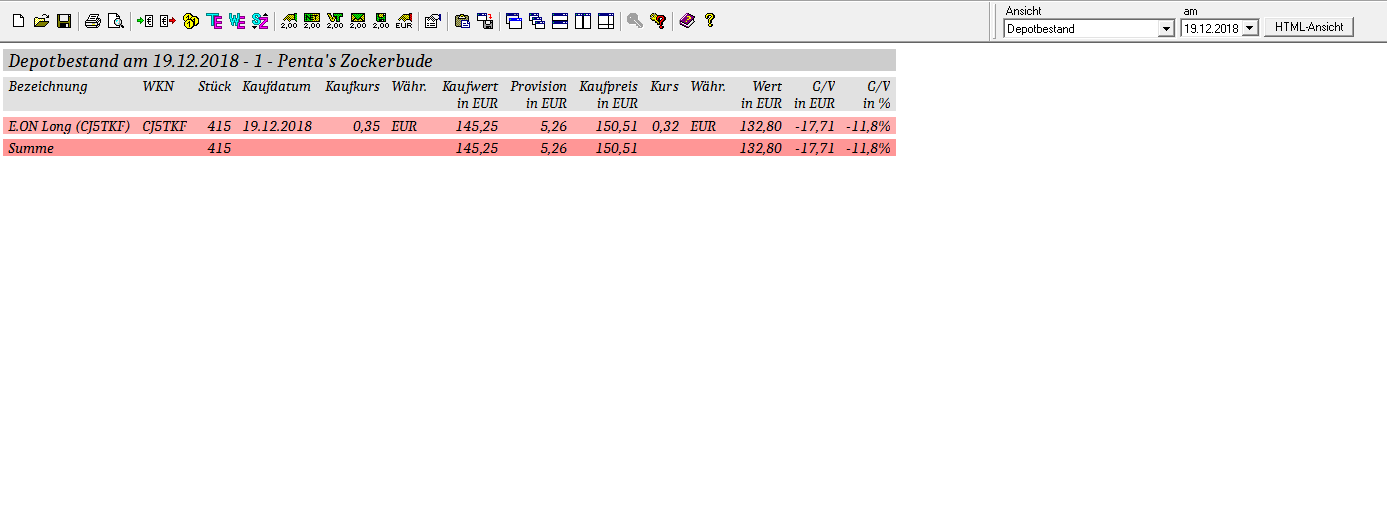Click Summe row Provision 5,26
The height and width of the screenshot is (505, 1387).
[x=553, y=148]
